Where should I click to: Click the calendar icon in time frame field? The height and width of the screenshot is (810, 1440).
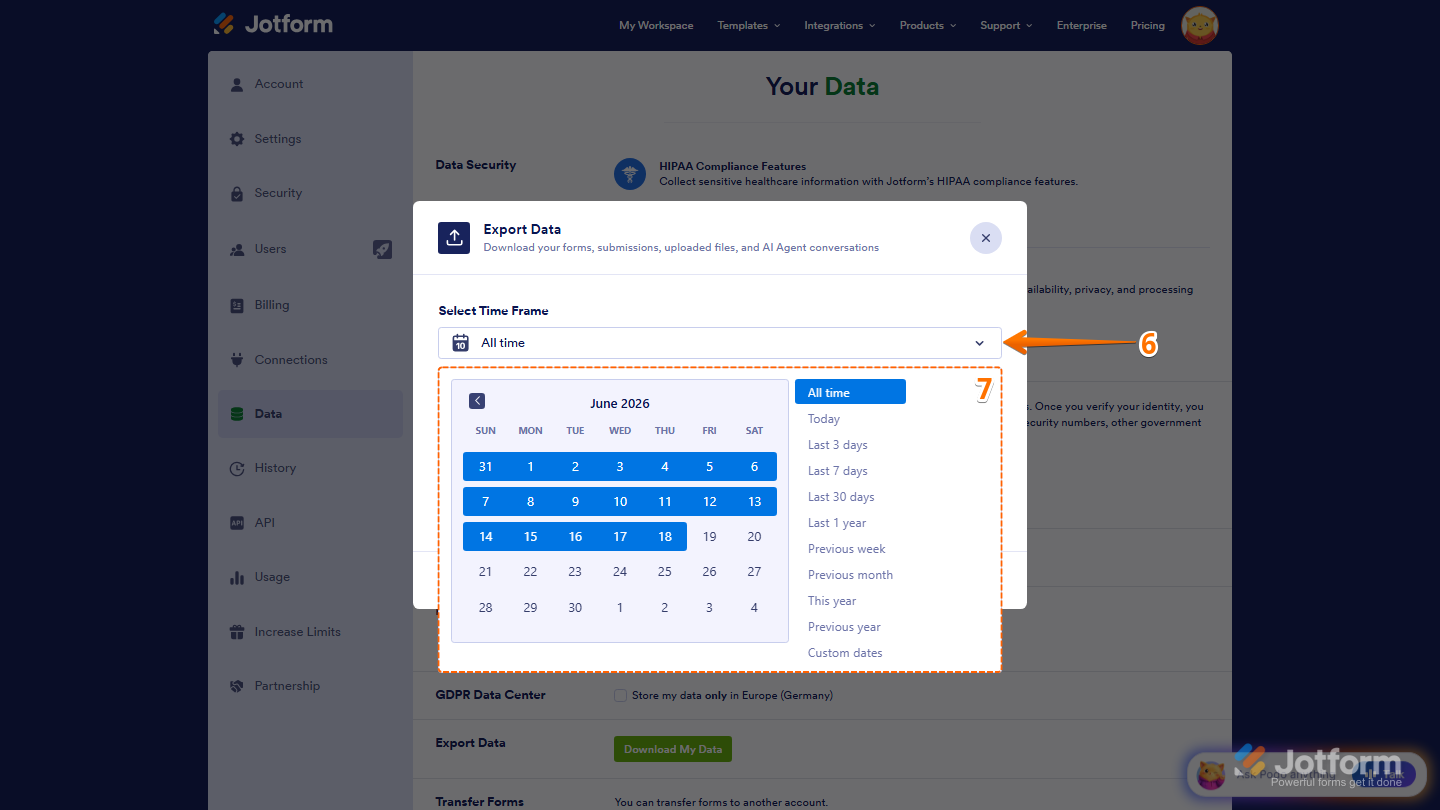(x=461, y=343)
